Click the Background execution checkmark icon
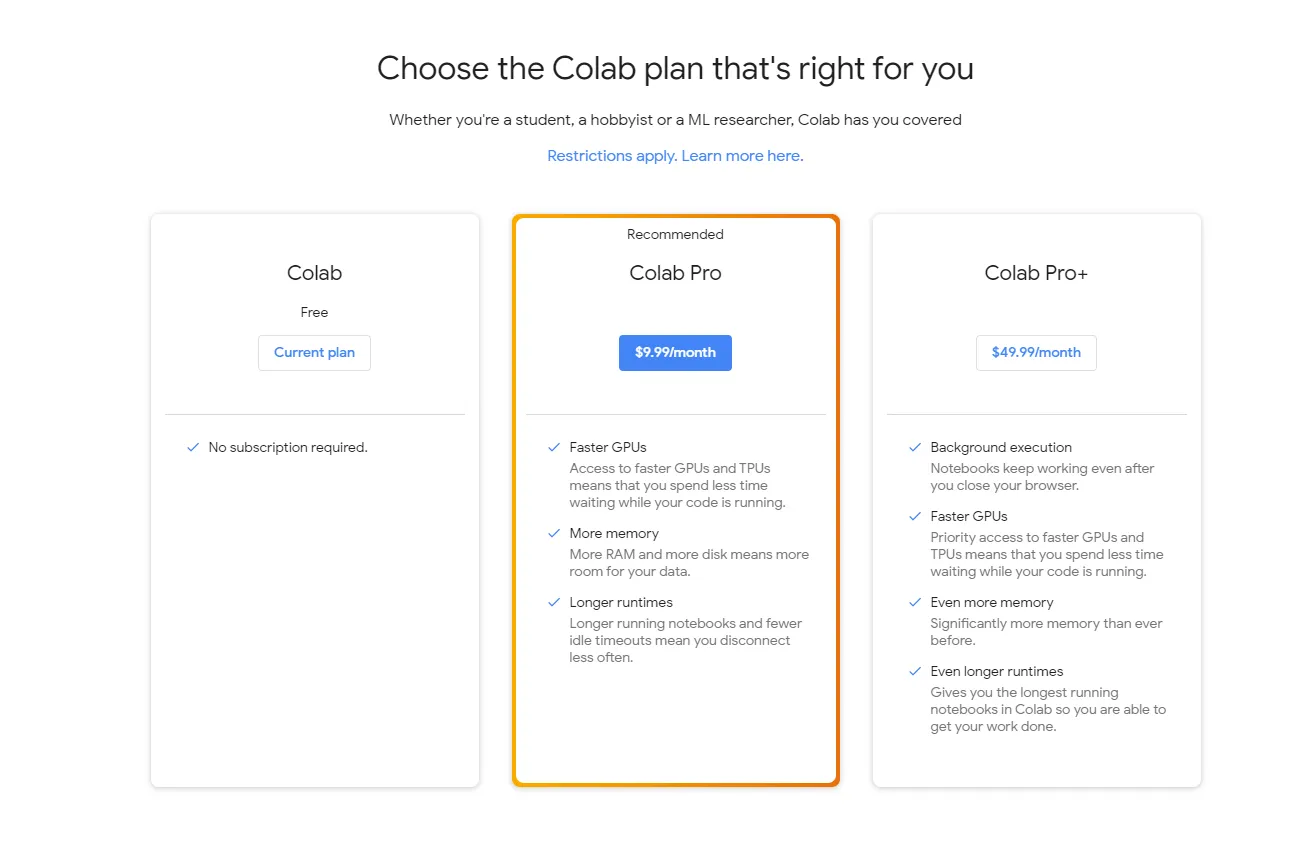1305x841 pixels. coord(915,448)
